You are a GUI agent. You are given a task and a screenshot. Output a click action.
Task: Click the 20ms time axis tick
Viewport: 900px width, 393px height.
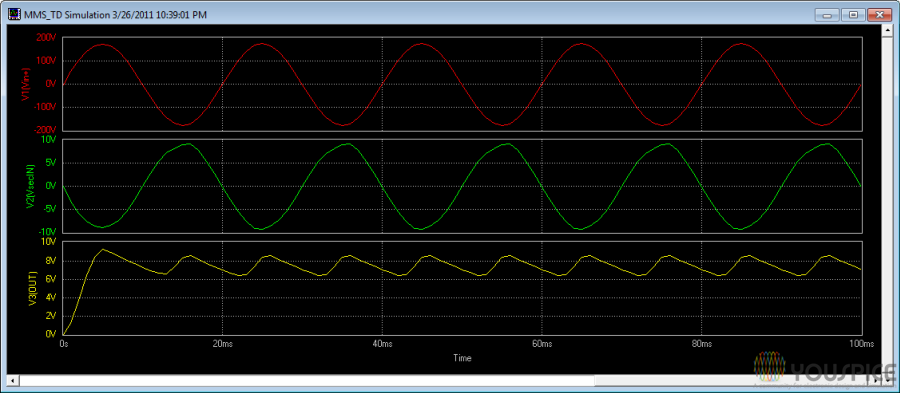pyautogui.click(x=223, y=344)
